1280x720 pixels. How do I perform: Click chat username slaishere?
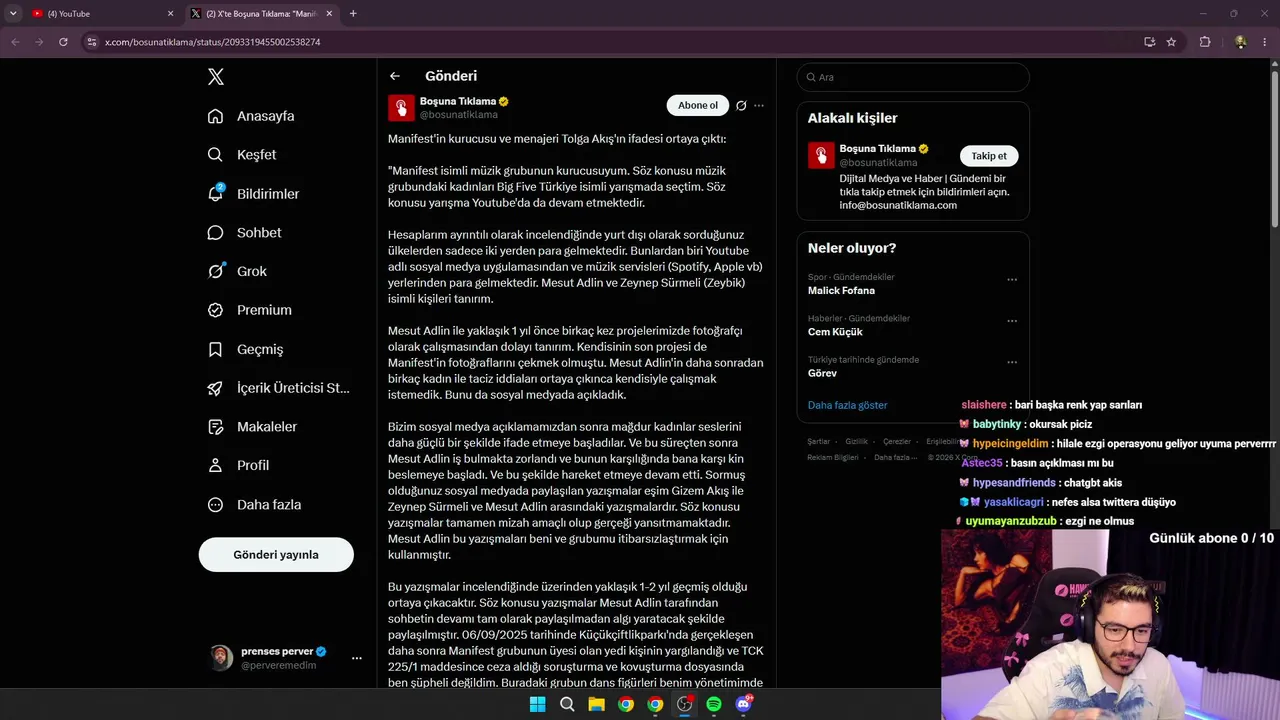(x=984, y=405)
